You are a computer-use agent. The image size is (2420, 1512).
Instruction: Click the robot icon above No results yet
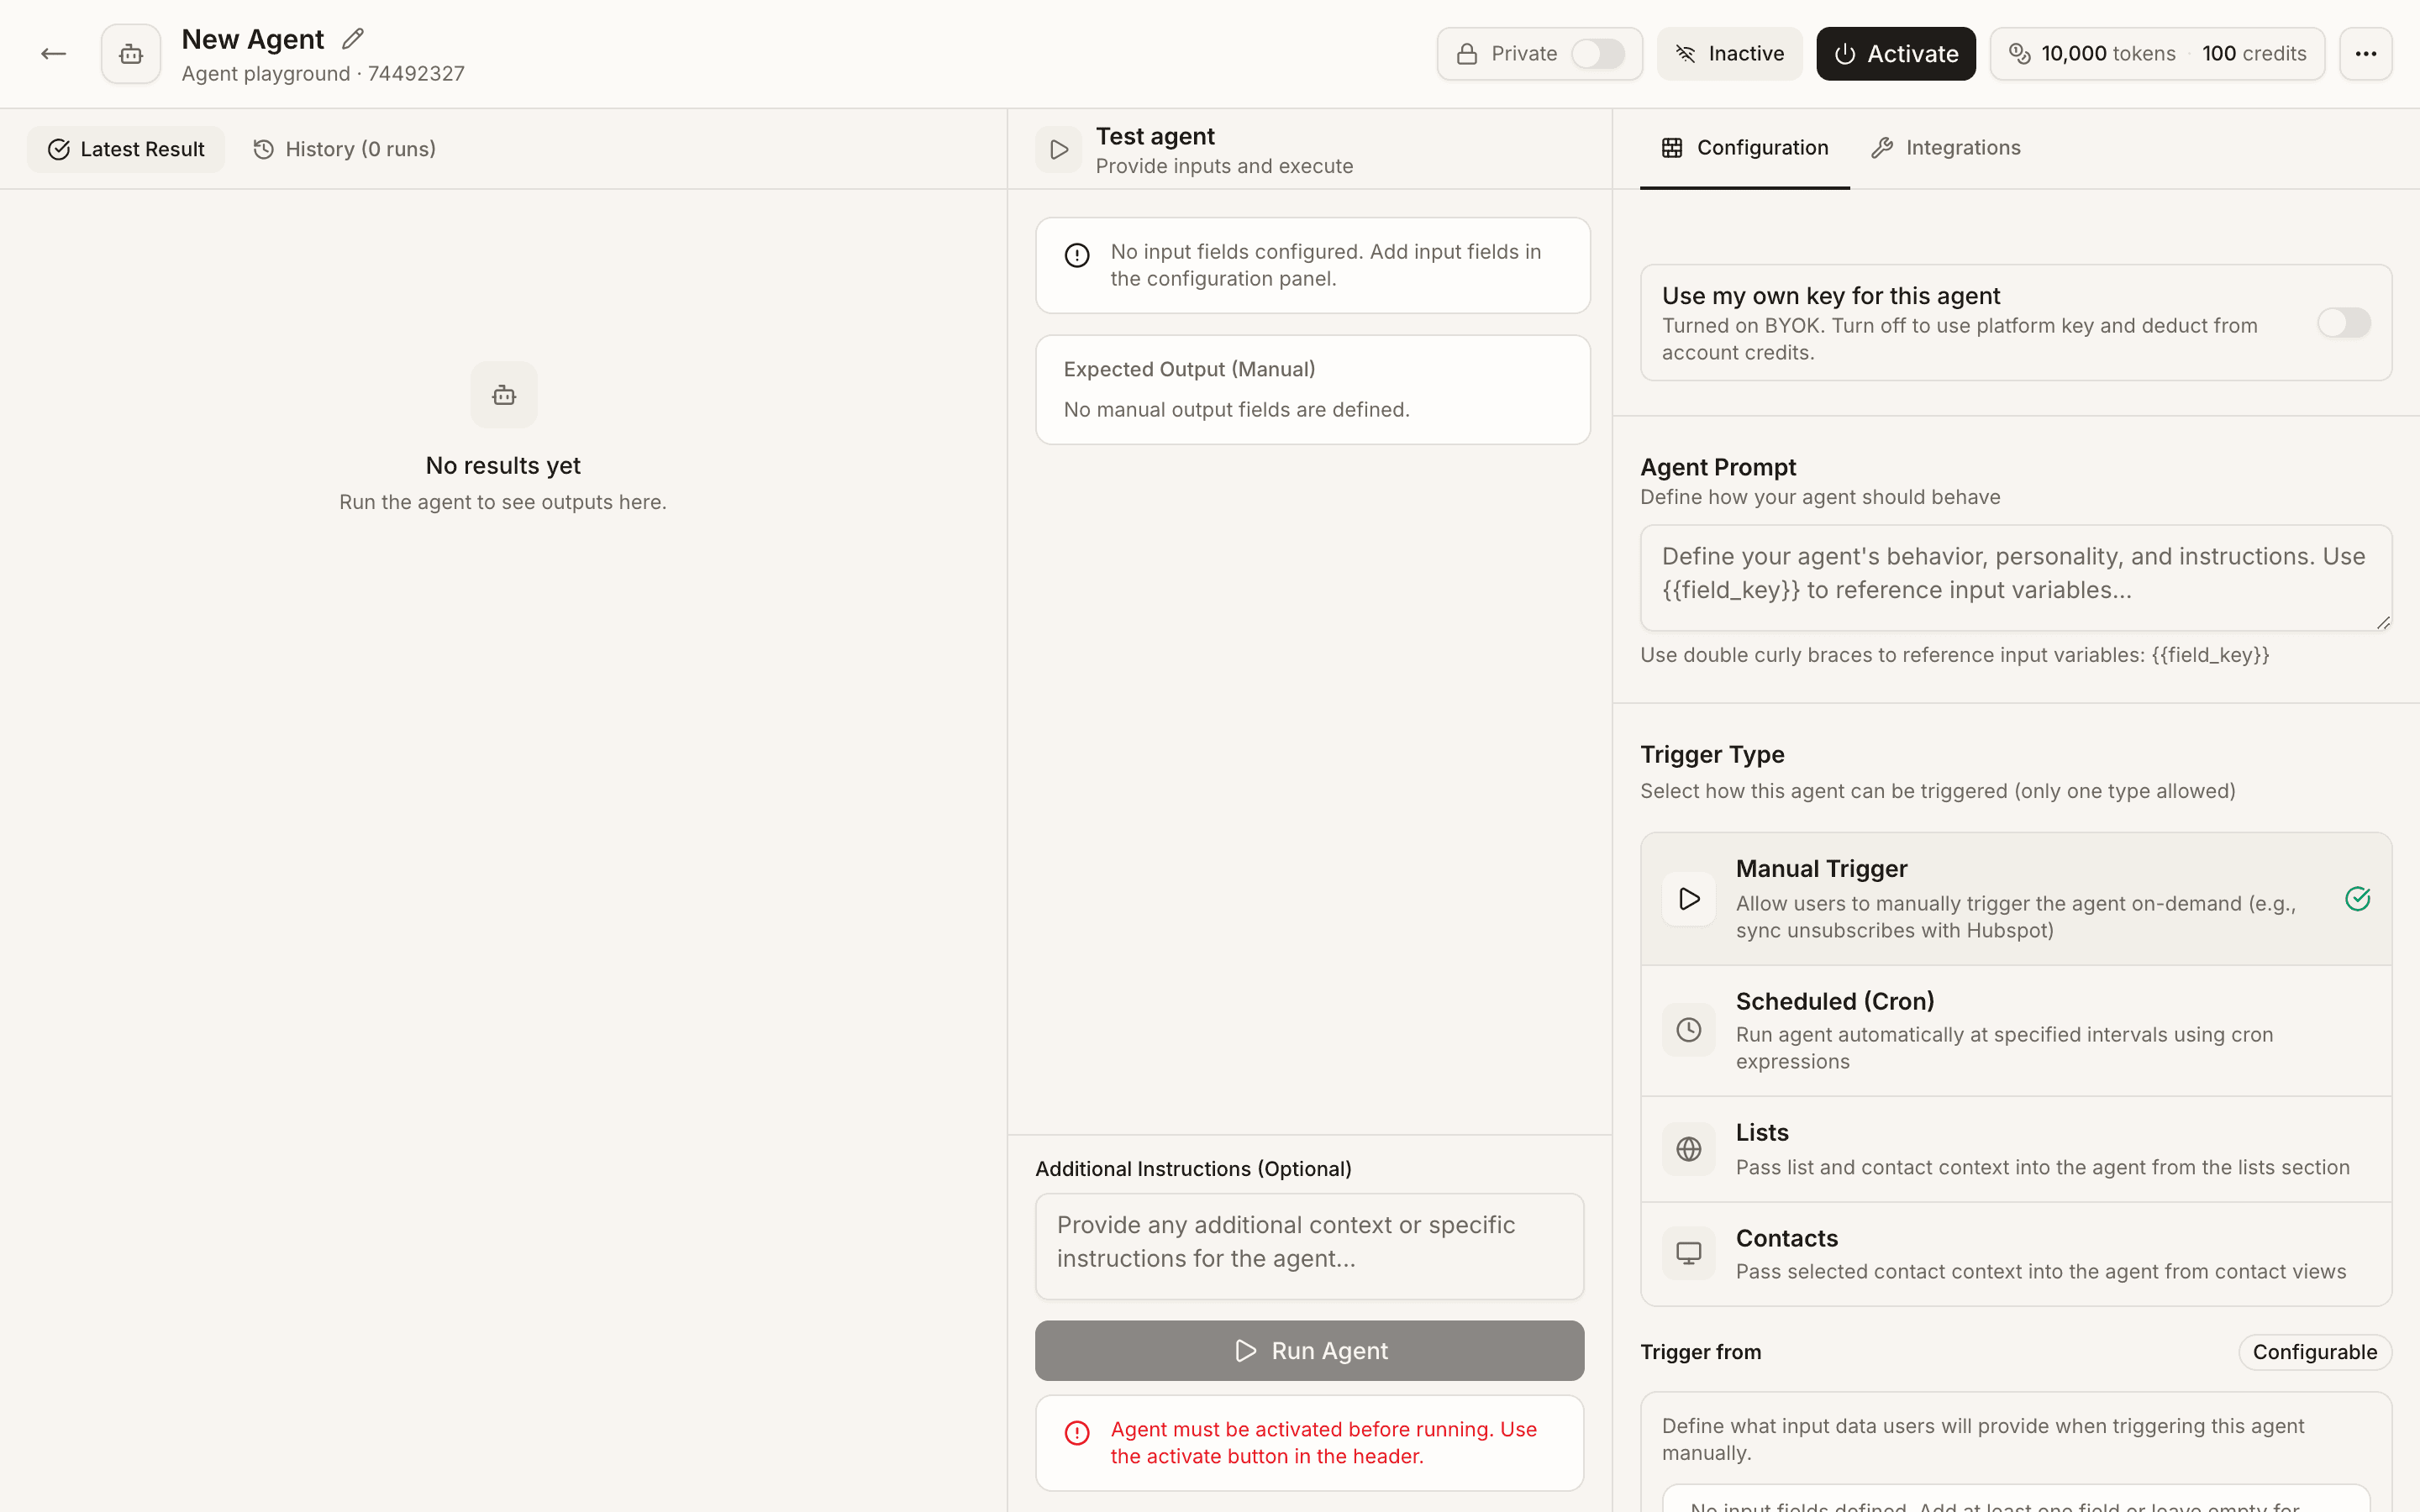(x=504, y=395)
